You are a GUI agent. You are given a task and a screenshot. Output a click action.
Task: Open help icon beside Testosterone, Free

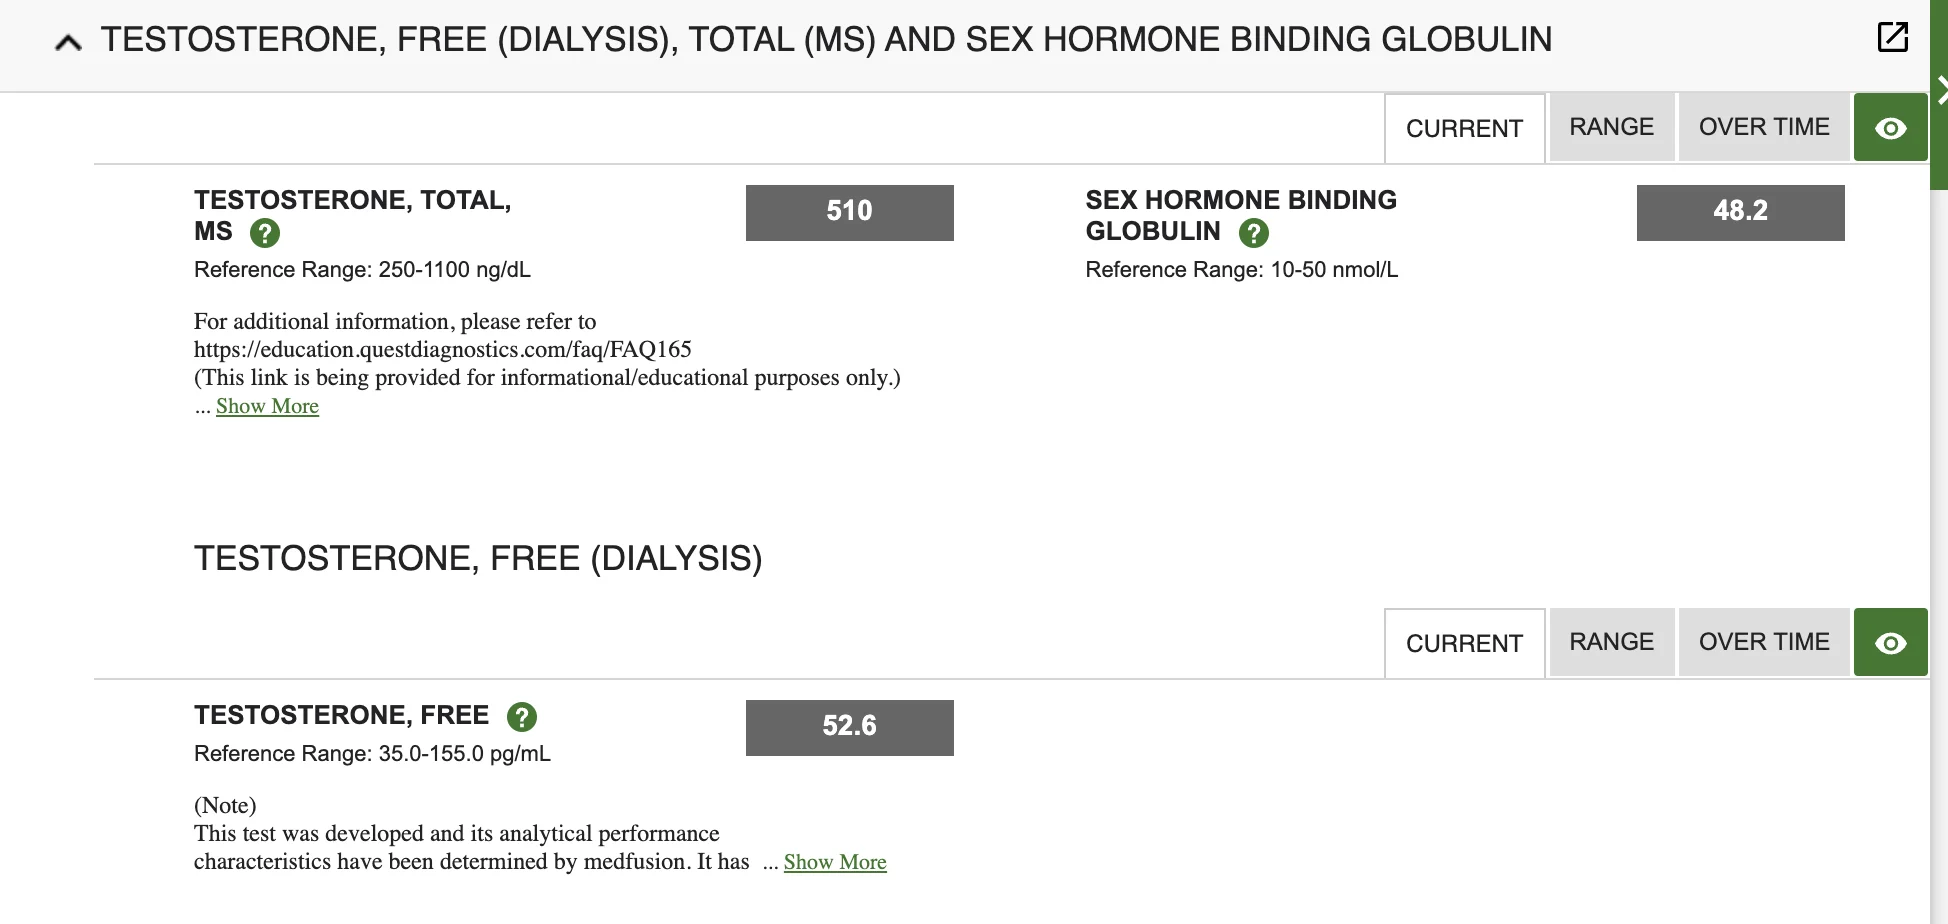pos(521,717)
